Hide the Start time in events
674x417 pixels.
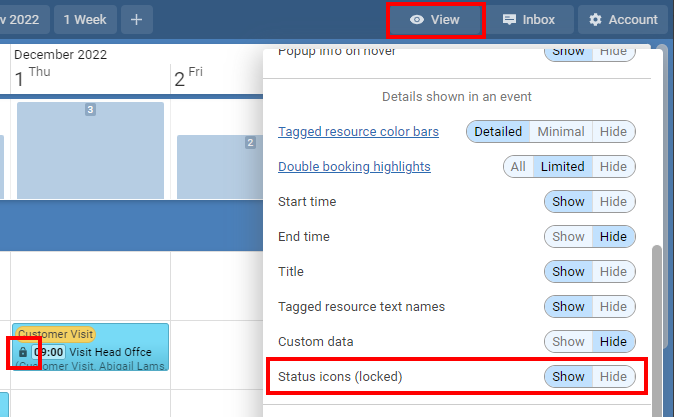[613, 201]
